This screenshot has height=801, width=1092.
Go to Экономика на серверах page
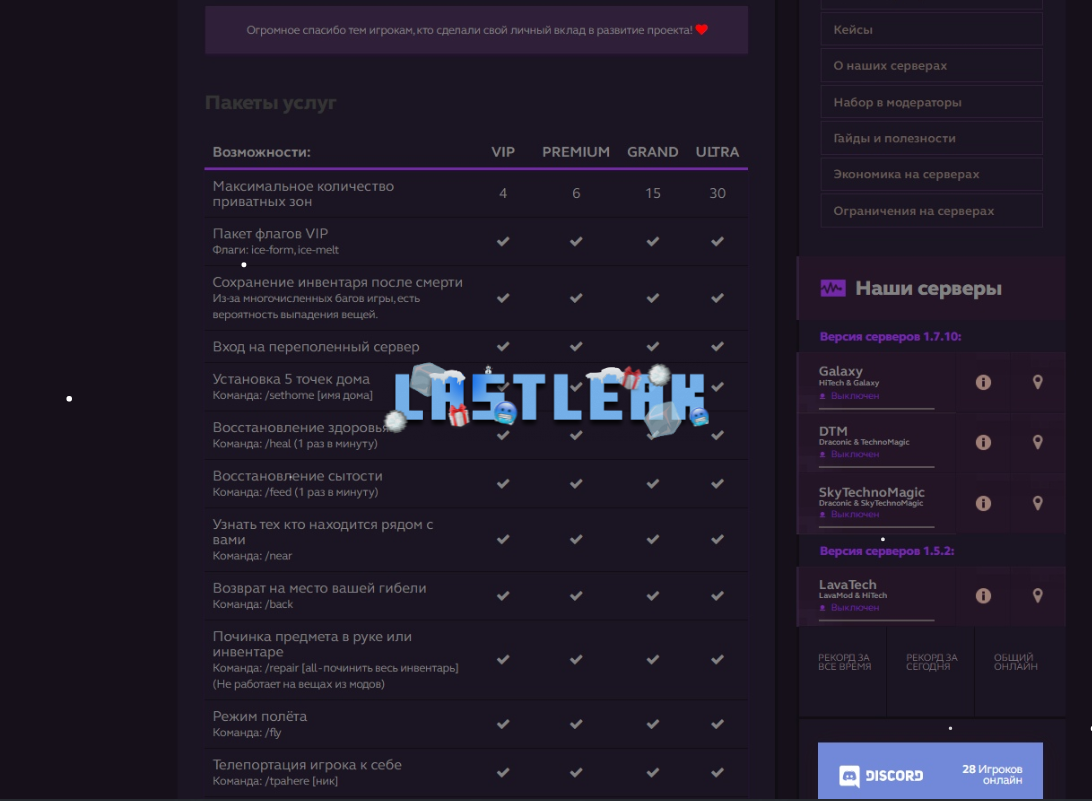(931, 174)
